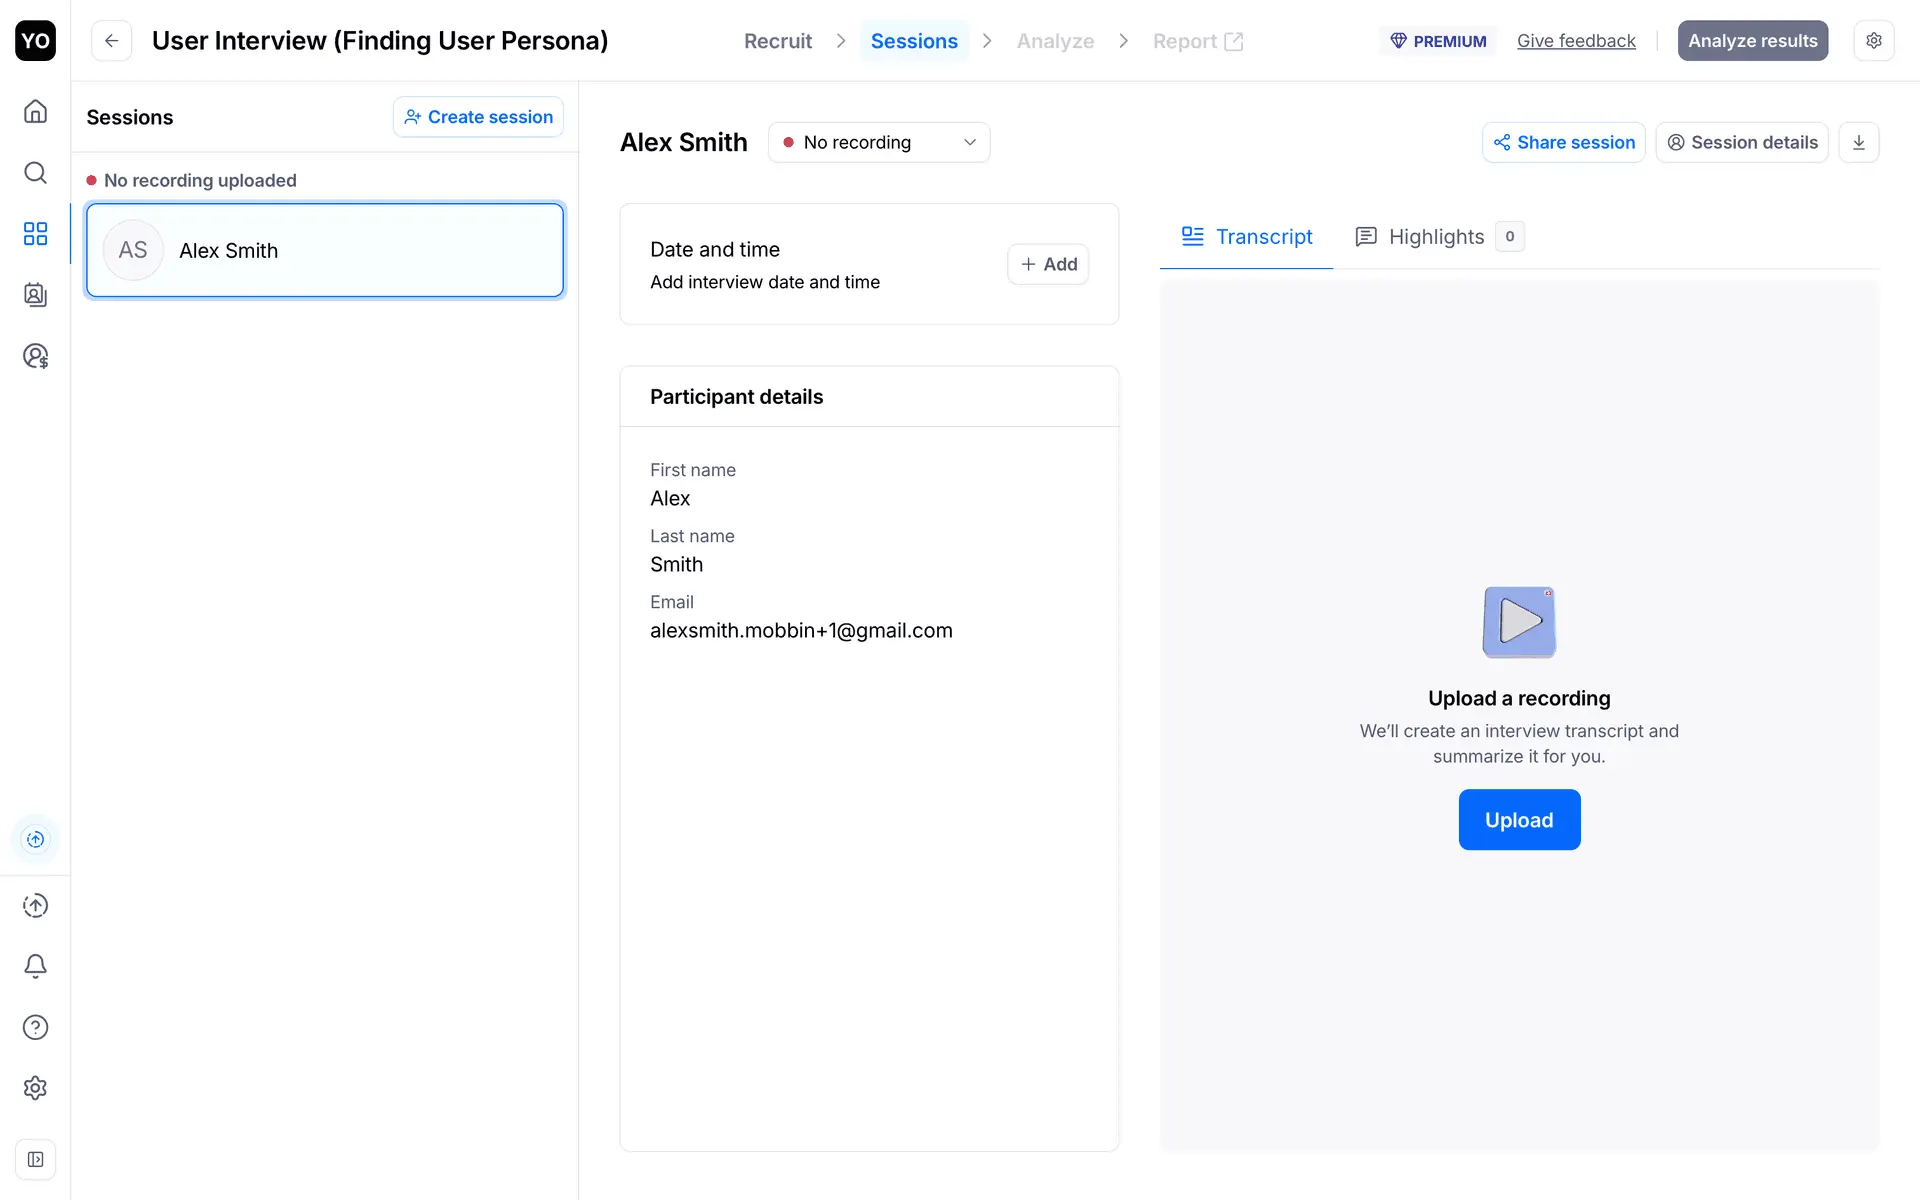Open search from the left sidebar
This screenshot has height=1200, width=1920.
click(35, 173)
